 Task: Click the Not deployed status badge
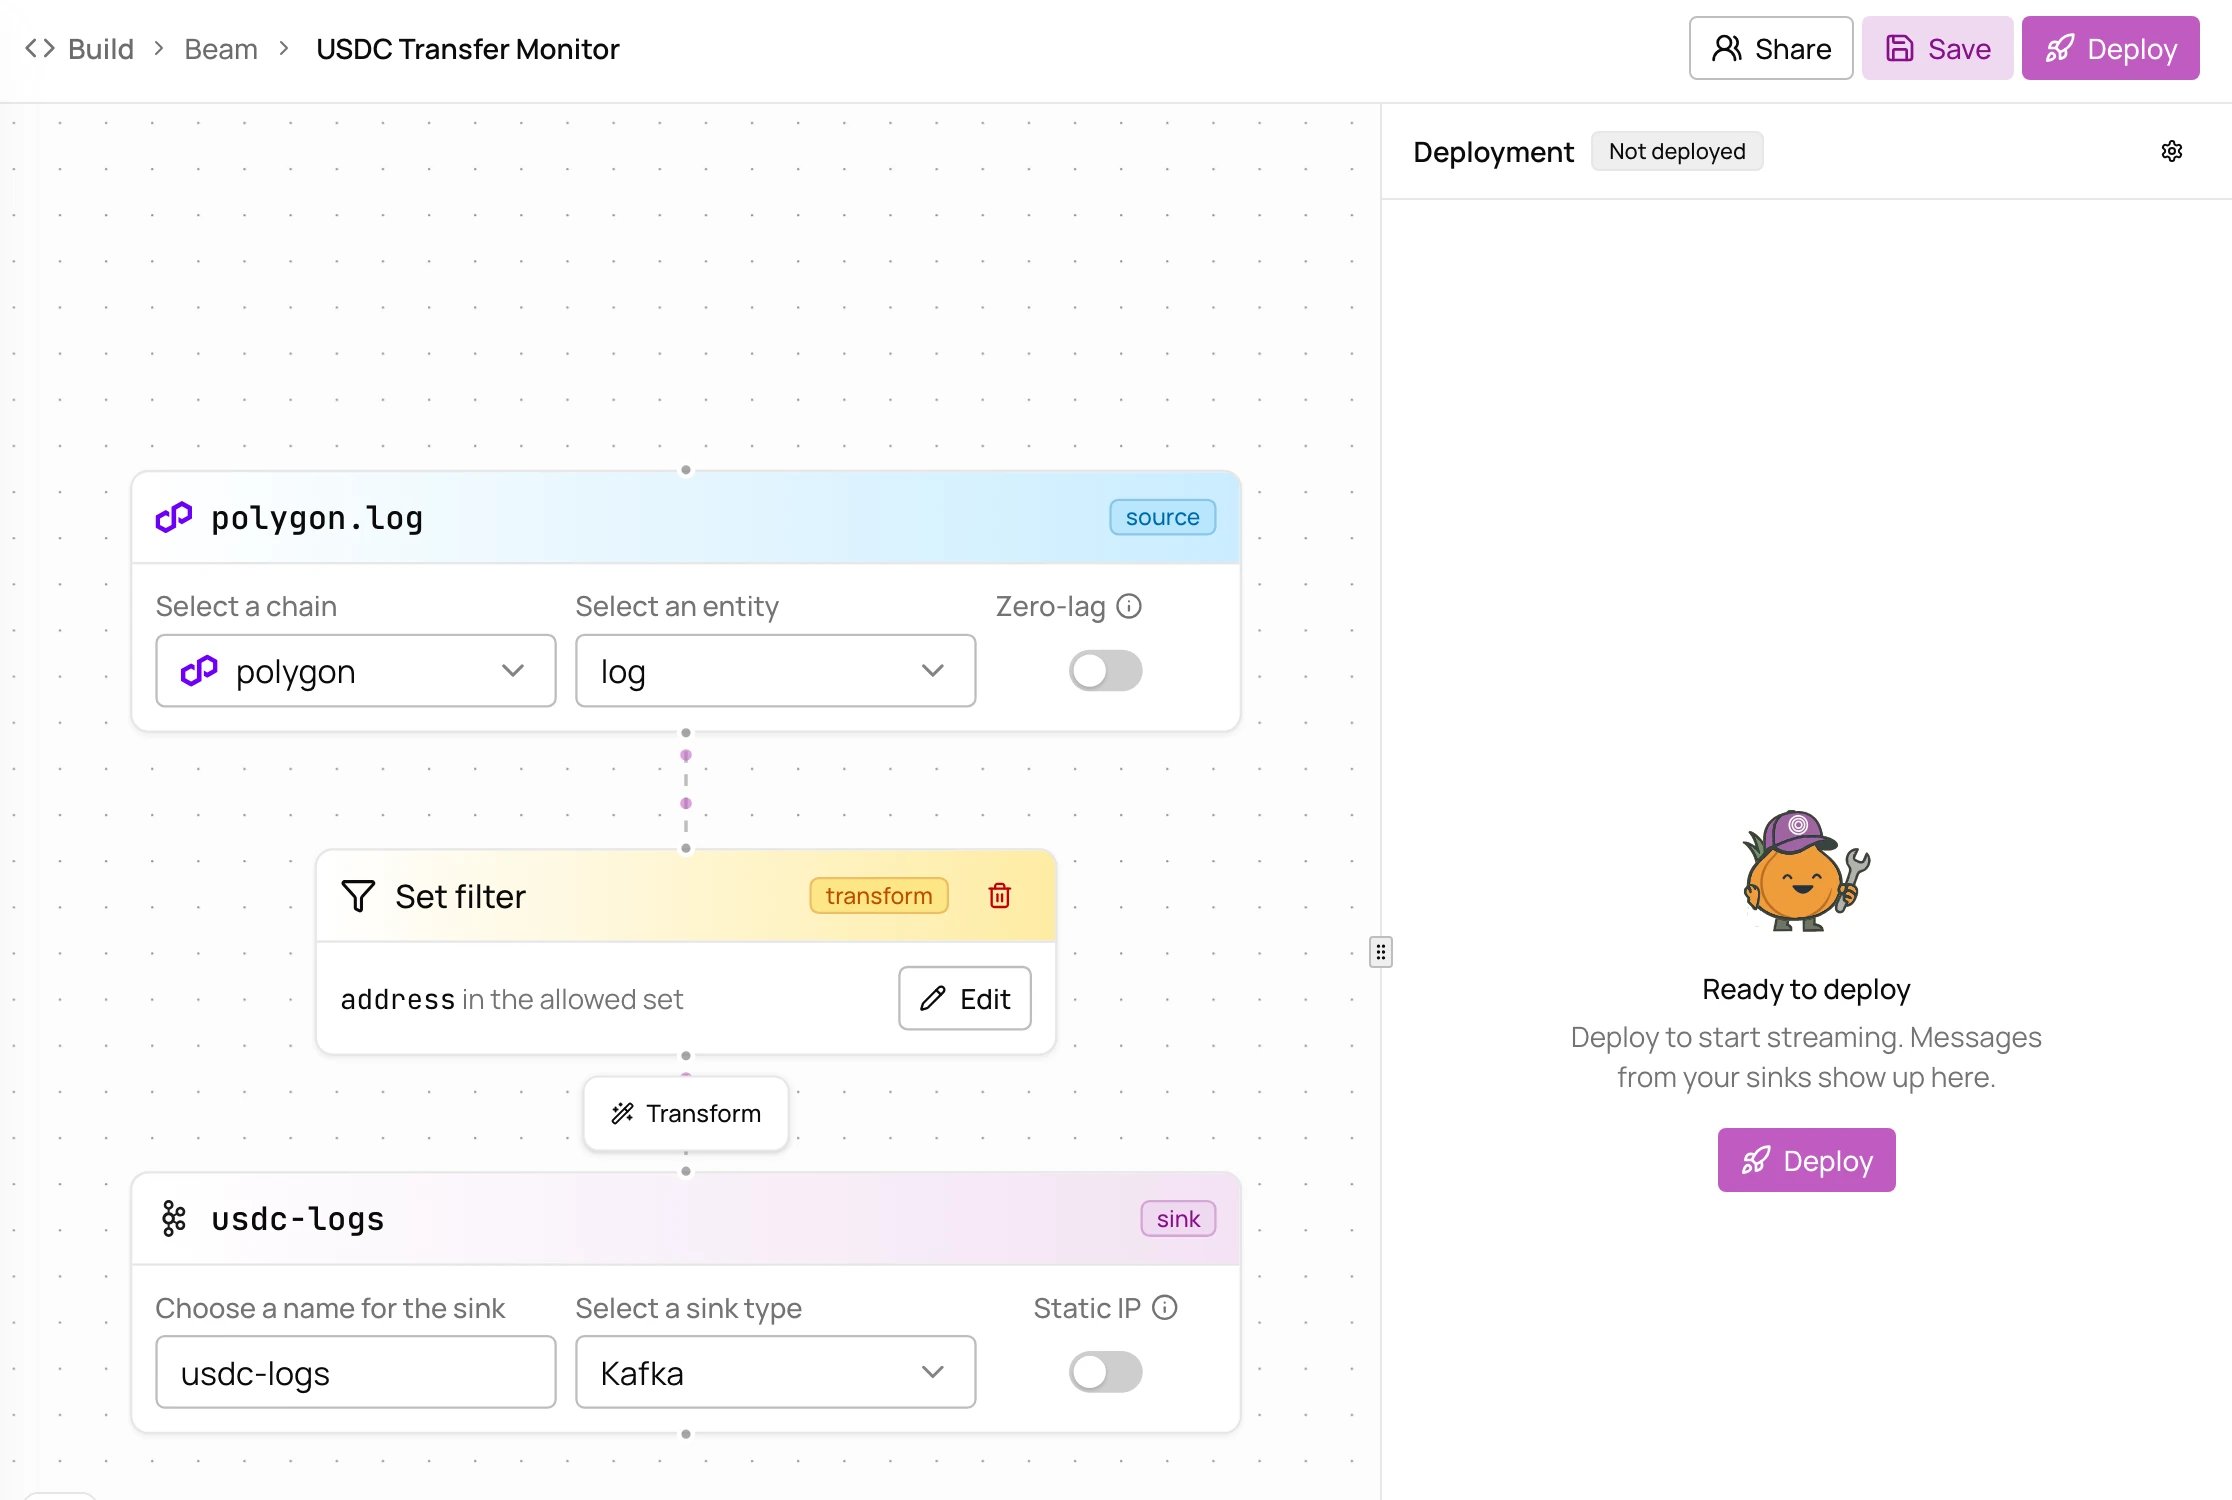[1677, 151]
